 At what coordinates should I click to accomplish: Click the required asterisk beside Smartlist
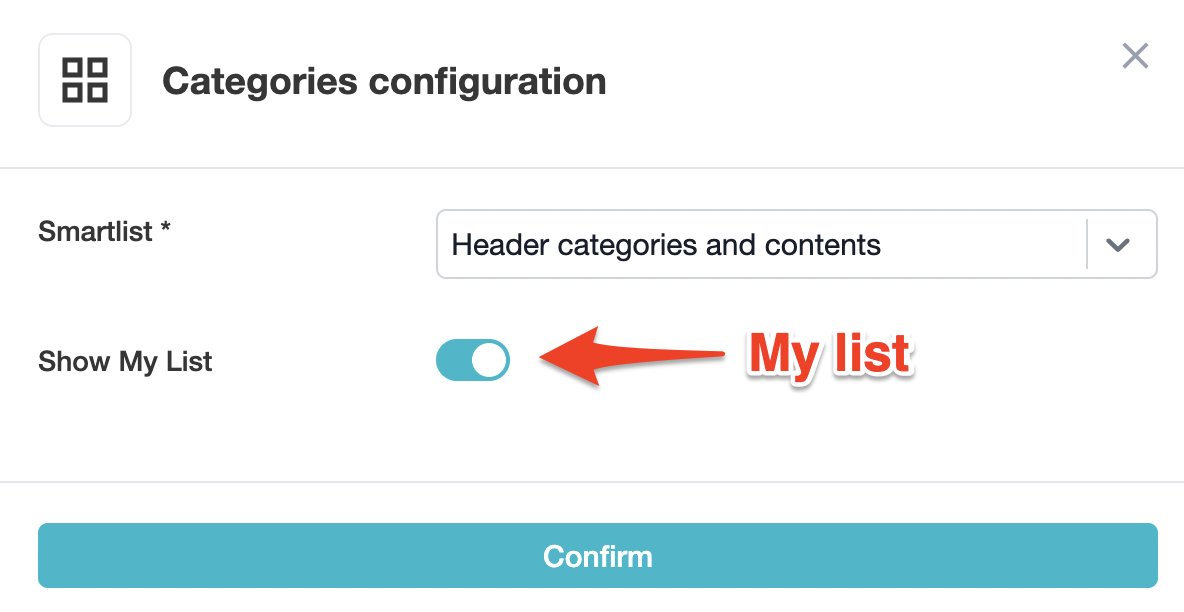tap(166, 229)
